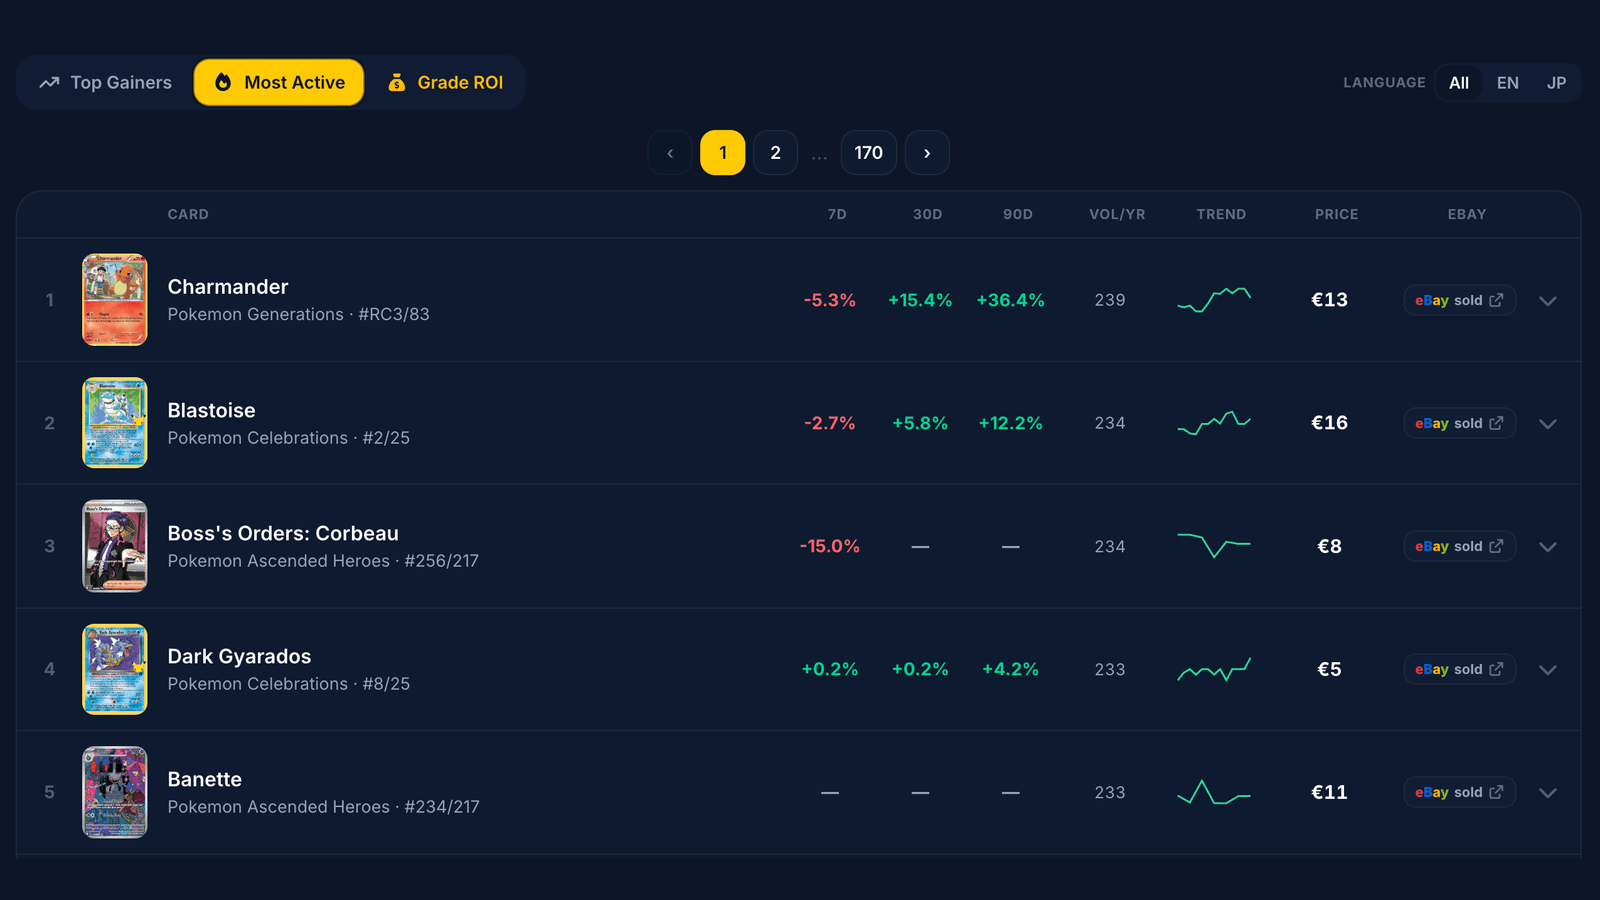Sort by the 90D column header
This screenshot has height=900, width=1600.
pos(1018,214)
